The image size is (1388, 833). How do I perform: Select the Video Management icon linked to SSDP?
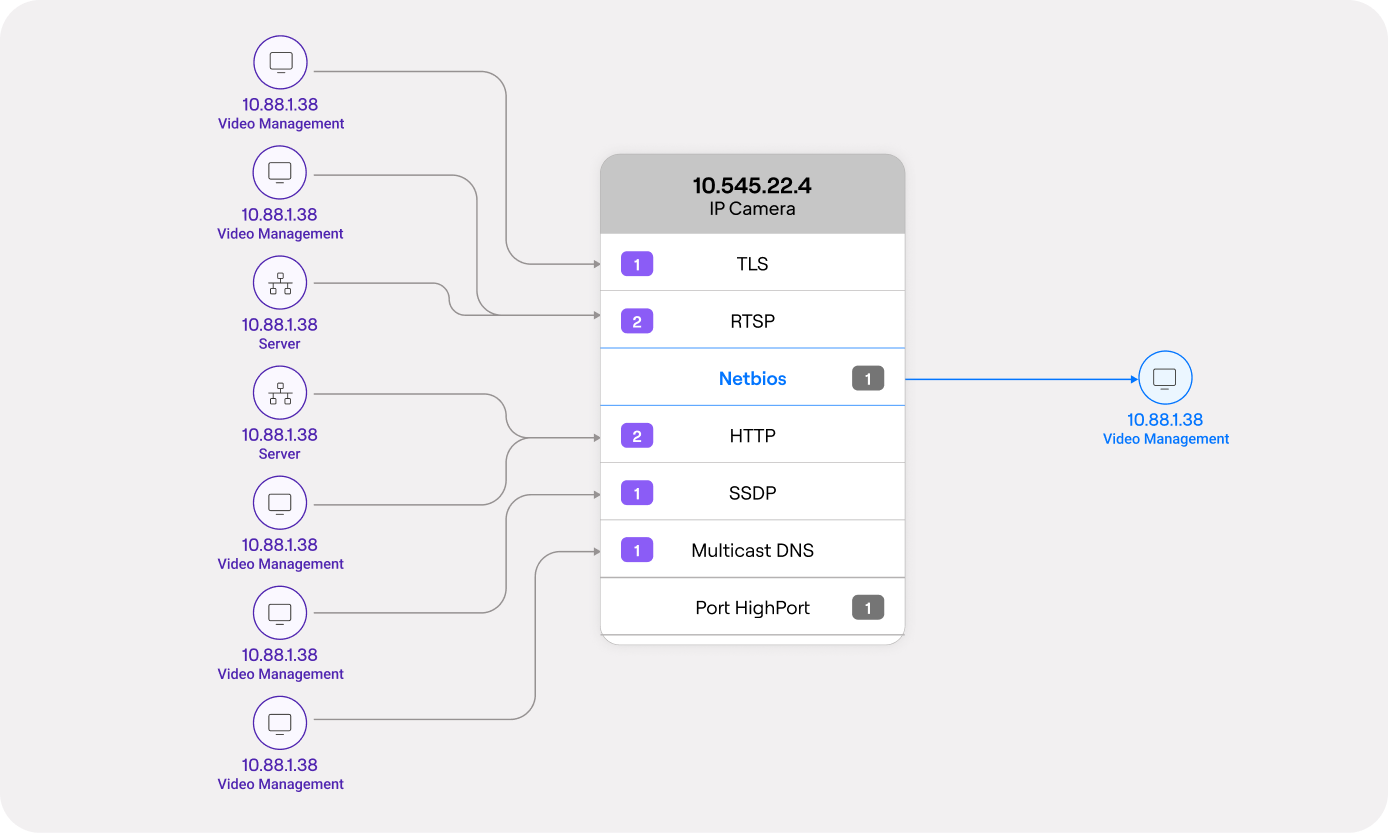tap(280, 612)
